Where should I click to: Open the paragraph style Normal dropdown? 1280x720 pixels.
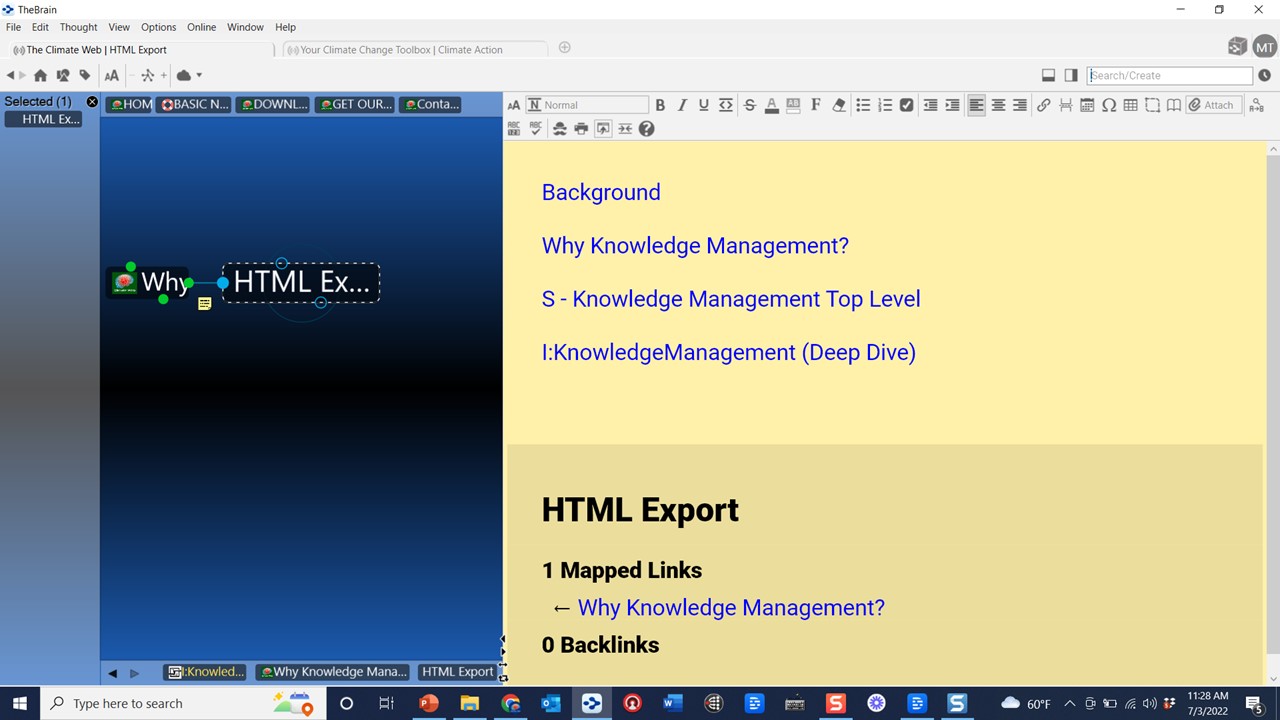tap(587, 105)
